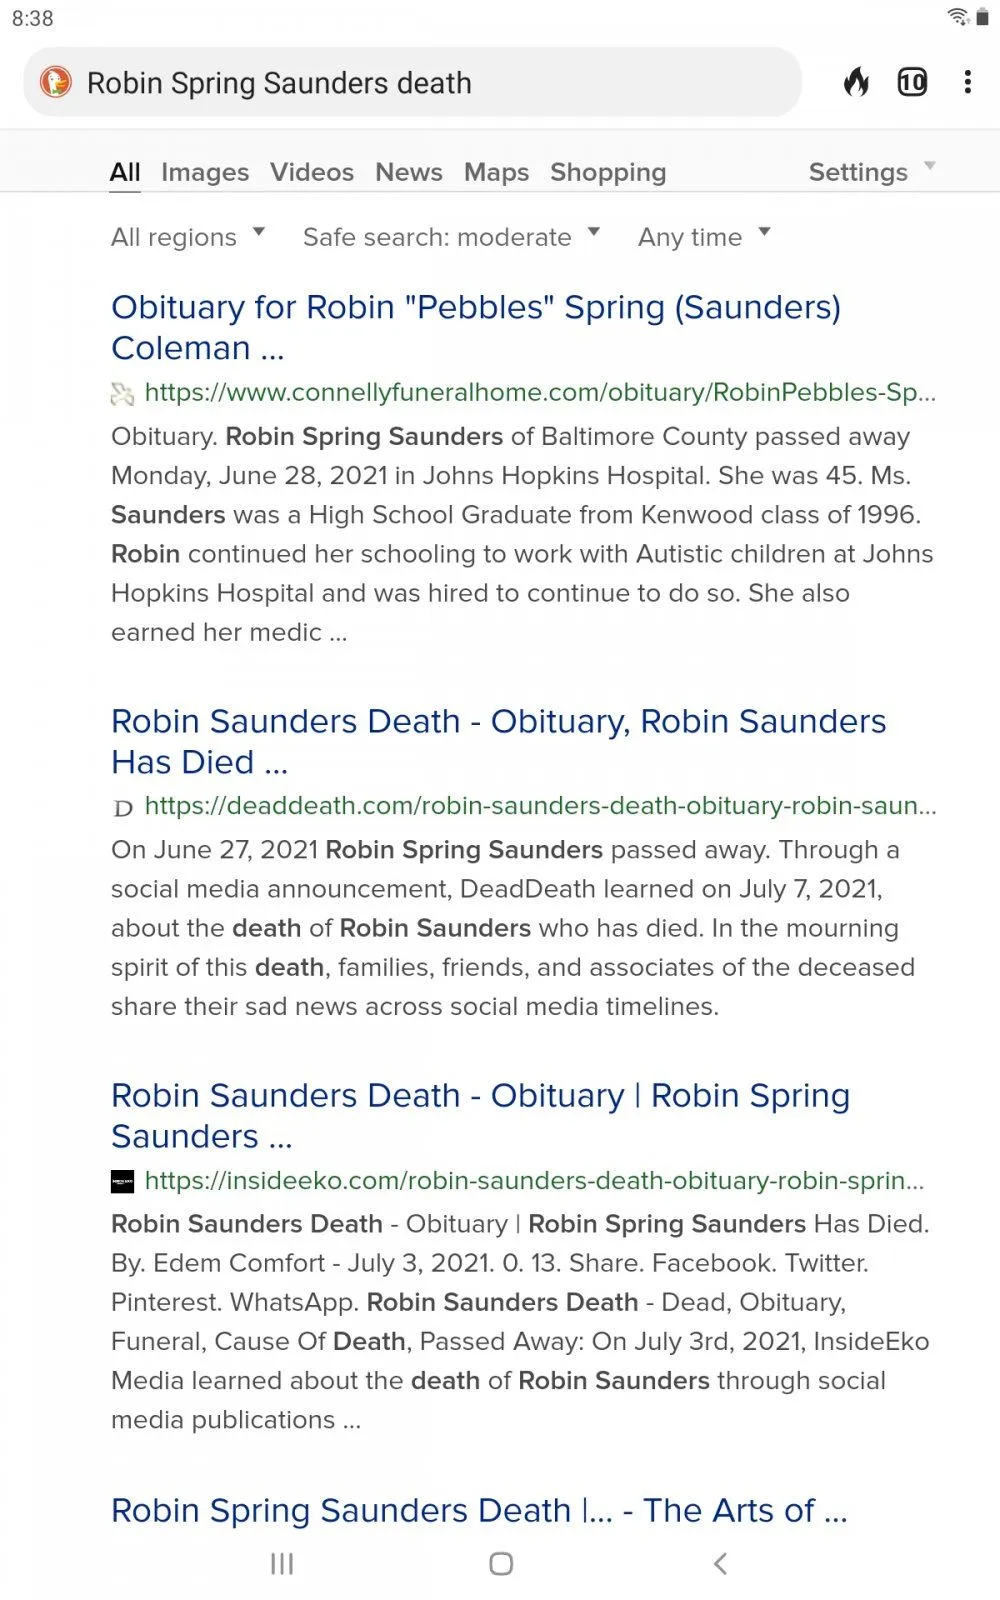Tap the recents button in the navigation bar
The width and height of the screenshot is (1000, 1600).
[281, 1562]
